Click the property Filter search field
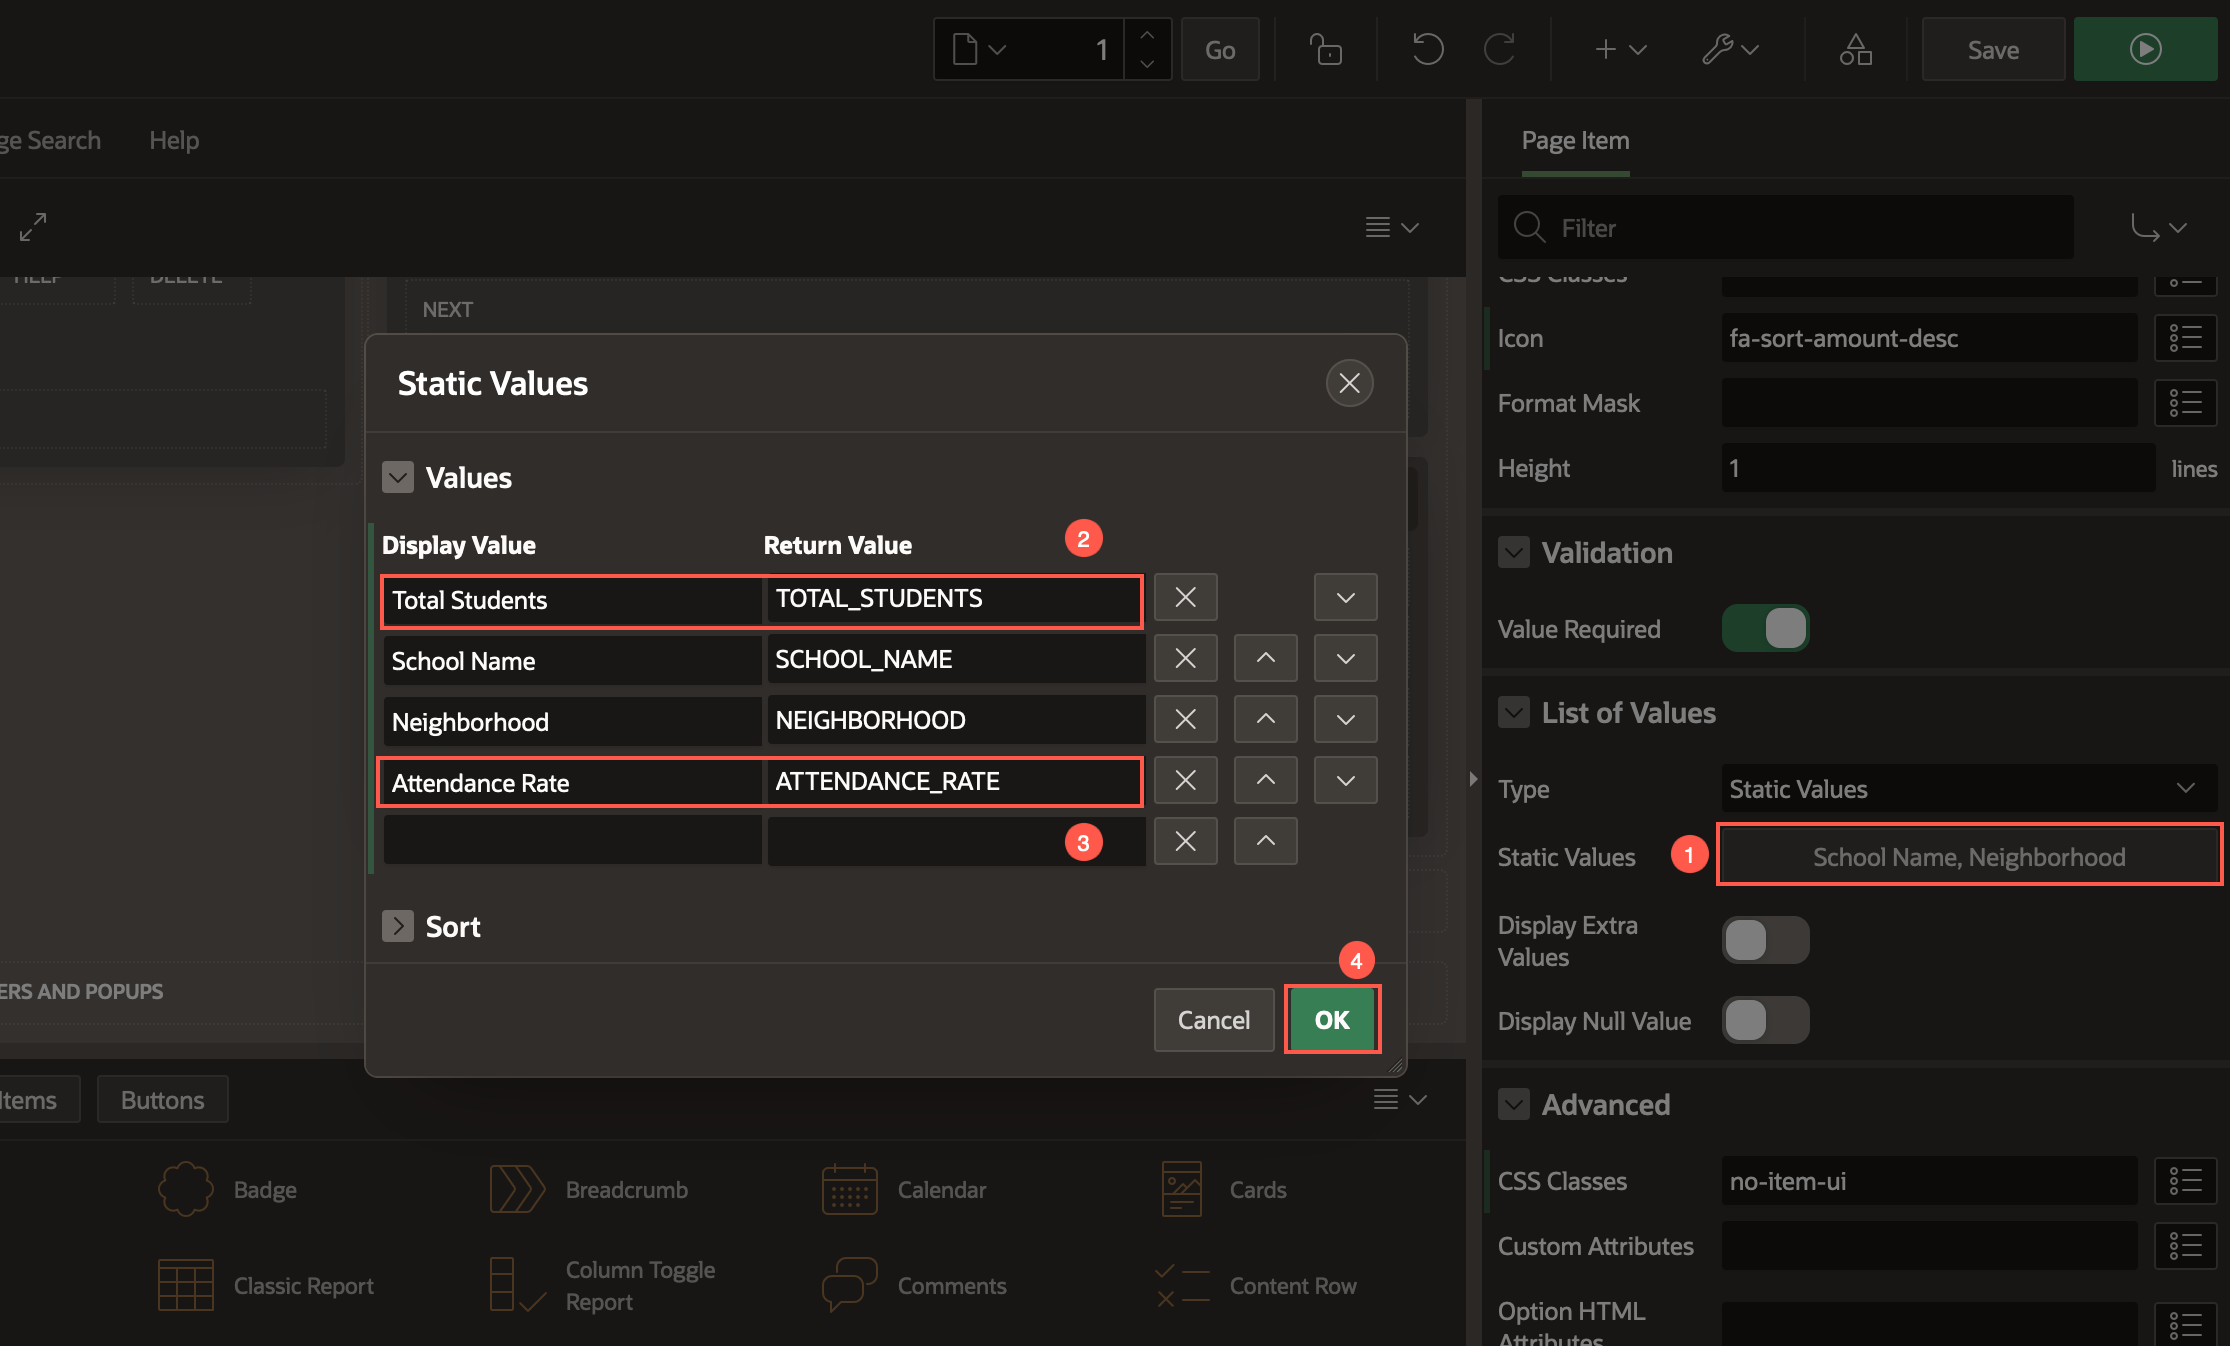 tap(1785, 227)
